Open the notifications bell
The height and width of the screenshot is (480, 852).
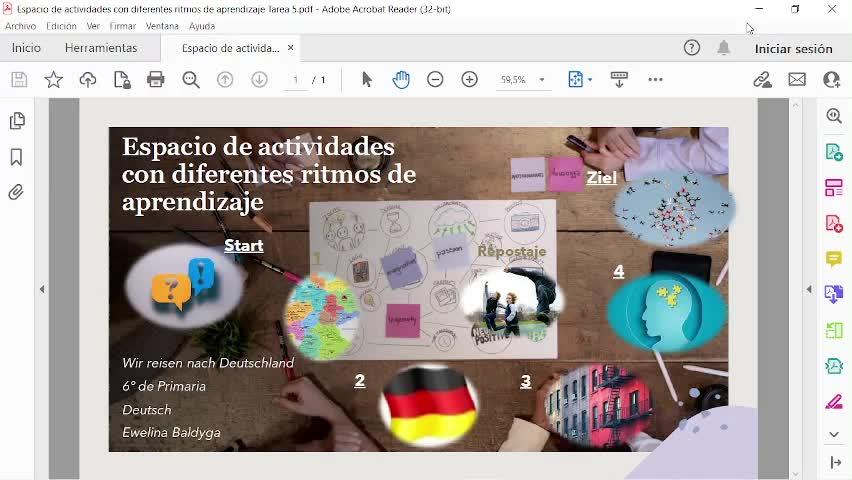(x=723, y=48)
